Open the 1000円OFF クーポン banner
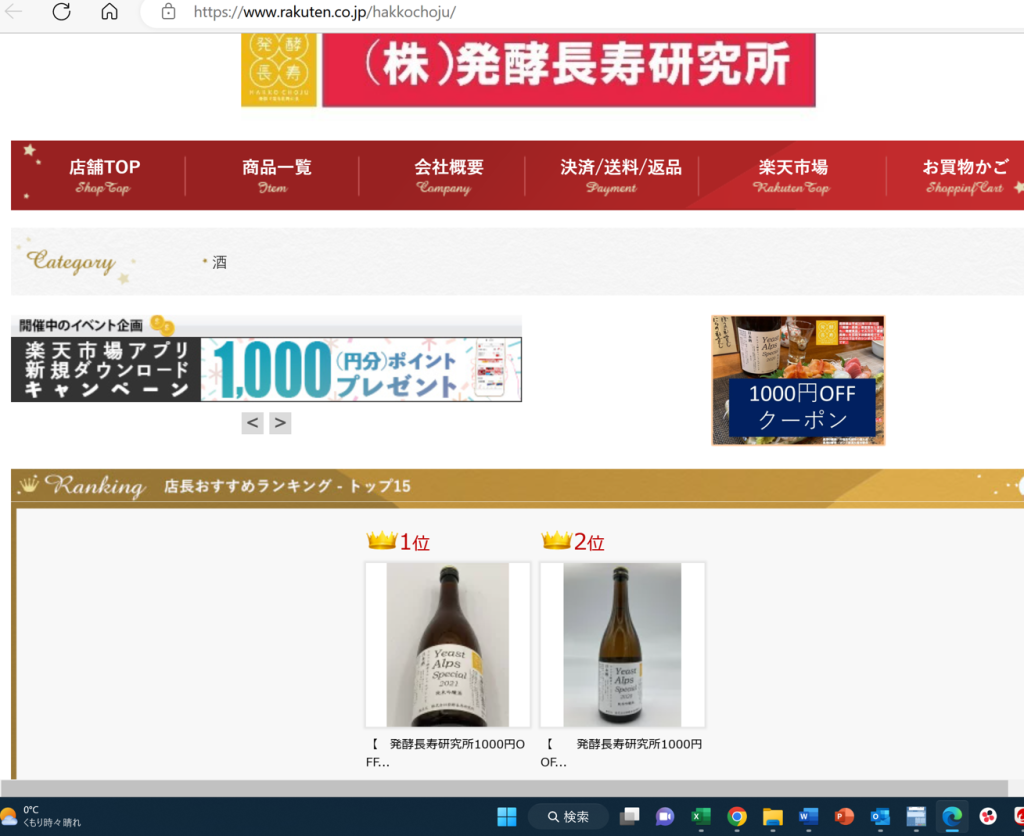Image resolution: width=1024 pixels, height=836 pixels. [798, 381]
